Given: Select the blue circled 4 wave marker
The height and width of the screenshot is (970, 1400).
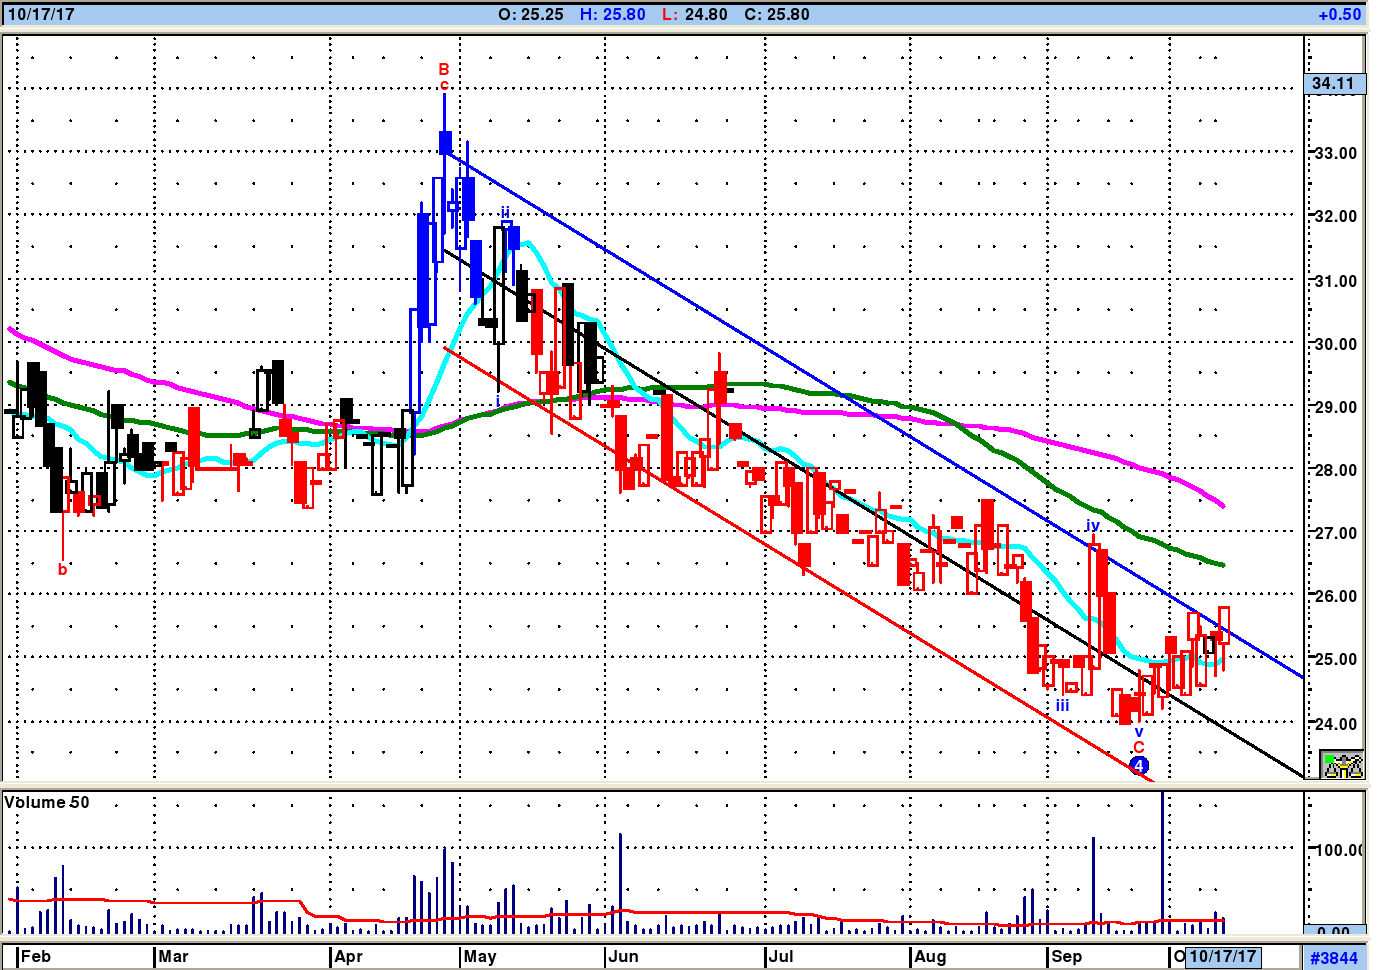Looking at the screenshot, I should click(x=1138, y=766).
